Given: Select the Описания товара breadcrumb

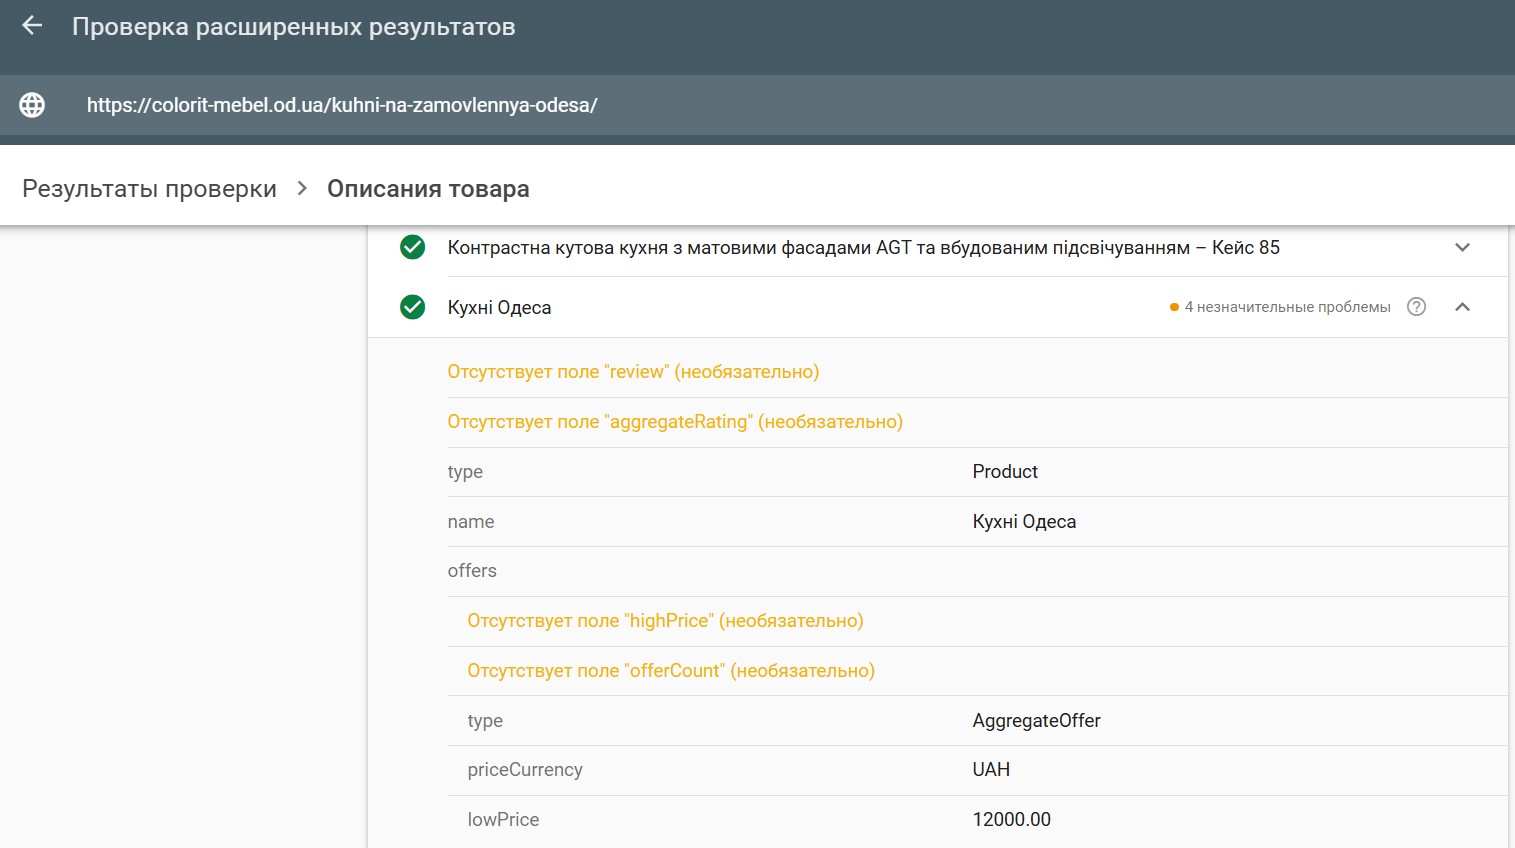Looking at the screenshot, I should [x=428, y=189].
